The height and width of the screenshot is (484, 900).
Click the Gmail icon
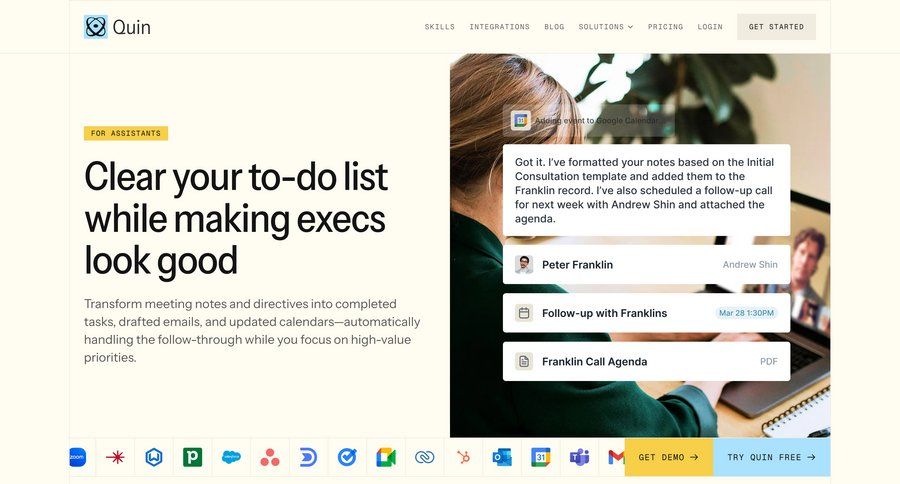coord(616,457)
